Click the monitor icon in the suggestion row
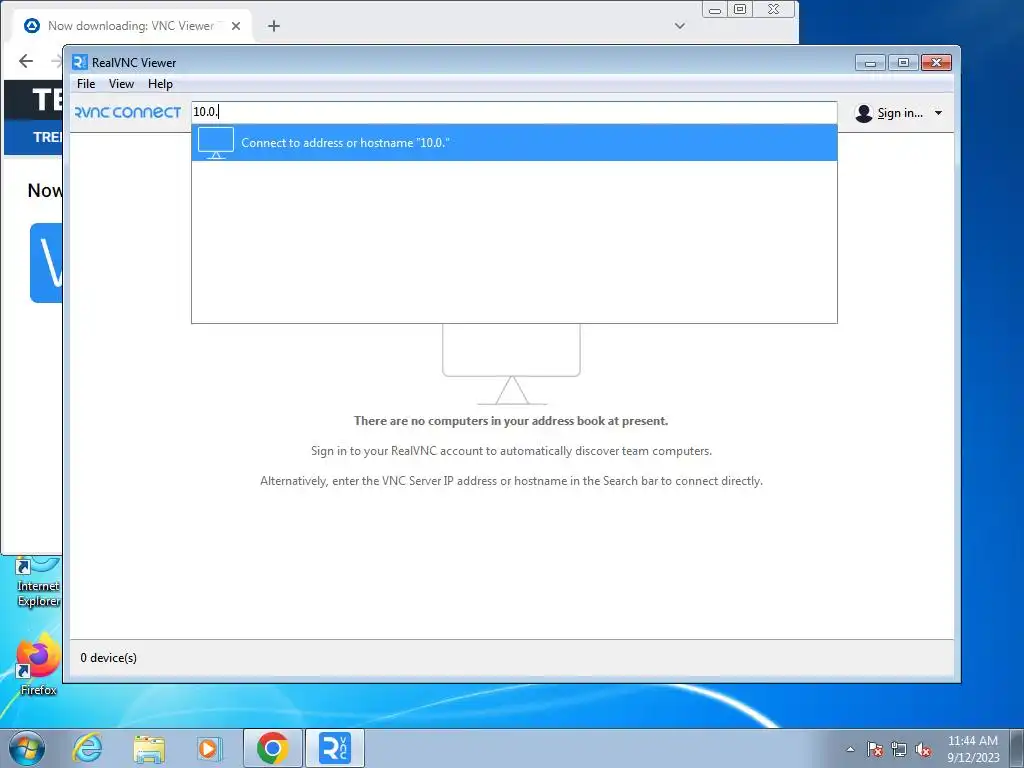 pyautogui.click(x=216, y=142)
